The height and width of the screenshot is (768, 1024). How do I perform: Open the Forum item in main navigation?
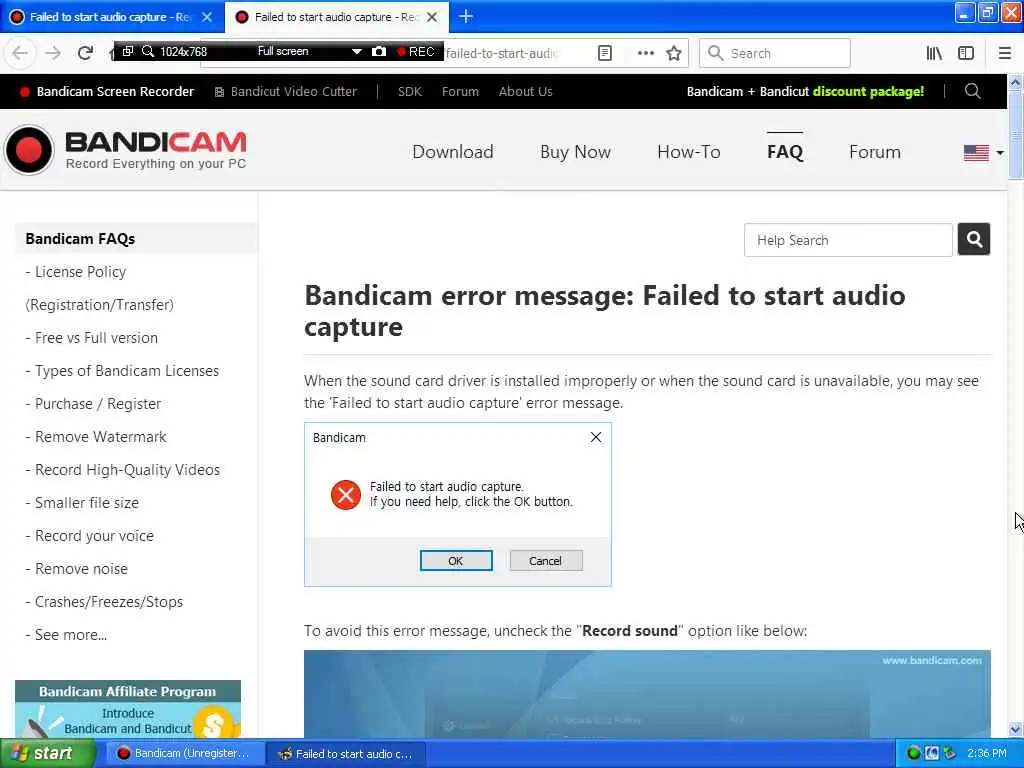pos(874,152)
